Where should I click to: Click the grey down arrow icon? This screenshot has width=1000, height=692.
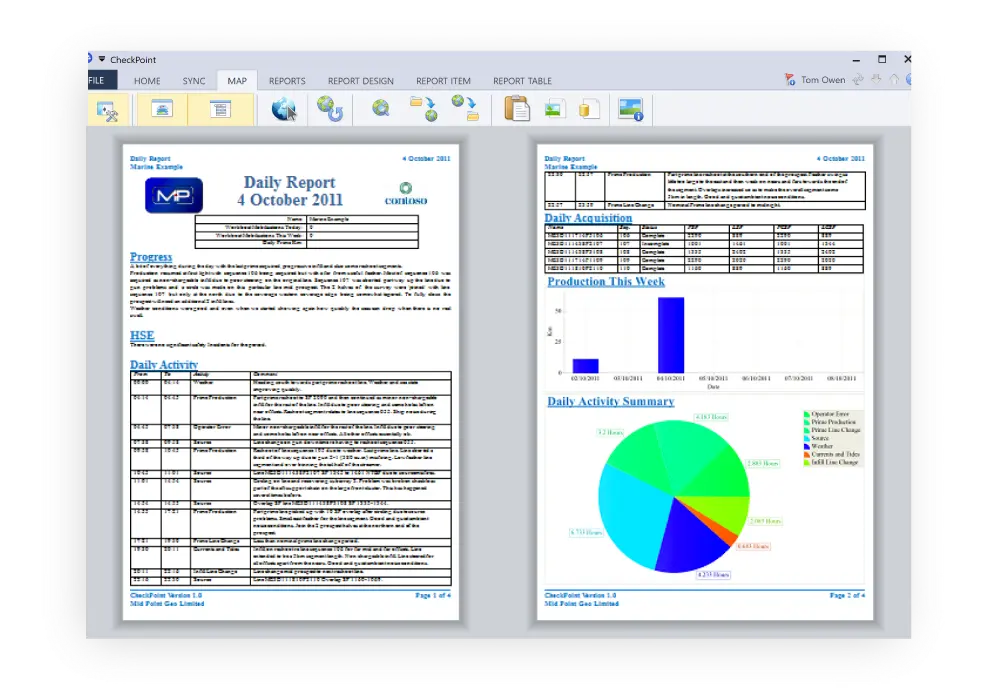click(x=877, y=79)
